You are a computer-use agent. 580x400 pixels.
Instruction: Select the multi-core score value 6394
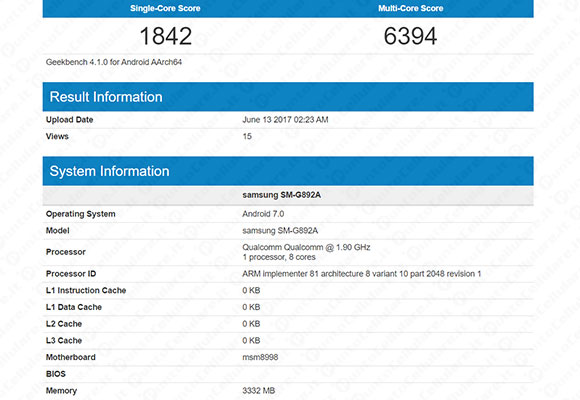pyautogui.click(x=410, y=36)
